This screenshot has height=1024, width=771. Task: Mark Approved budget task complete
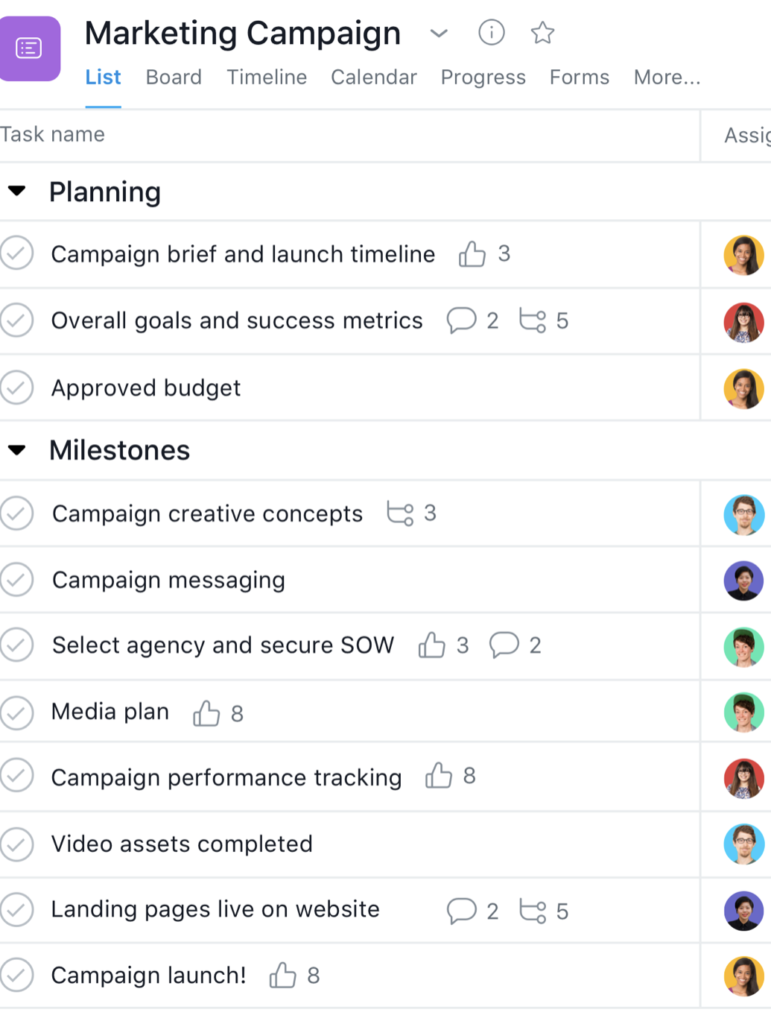coord(16,387)
